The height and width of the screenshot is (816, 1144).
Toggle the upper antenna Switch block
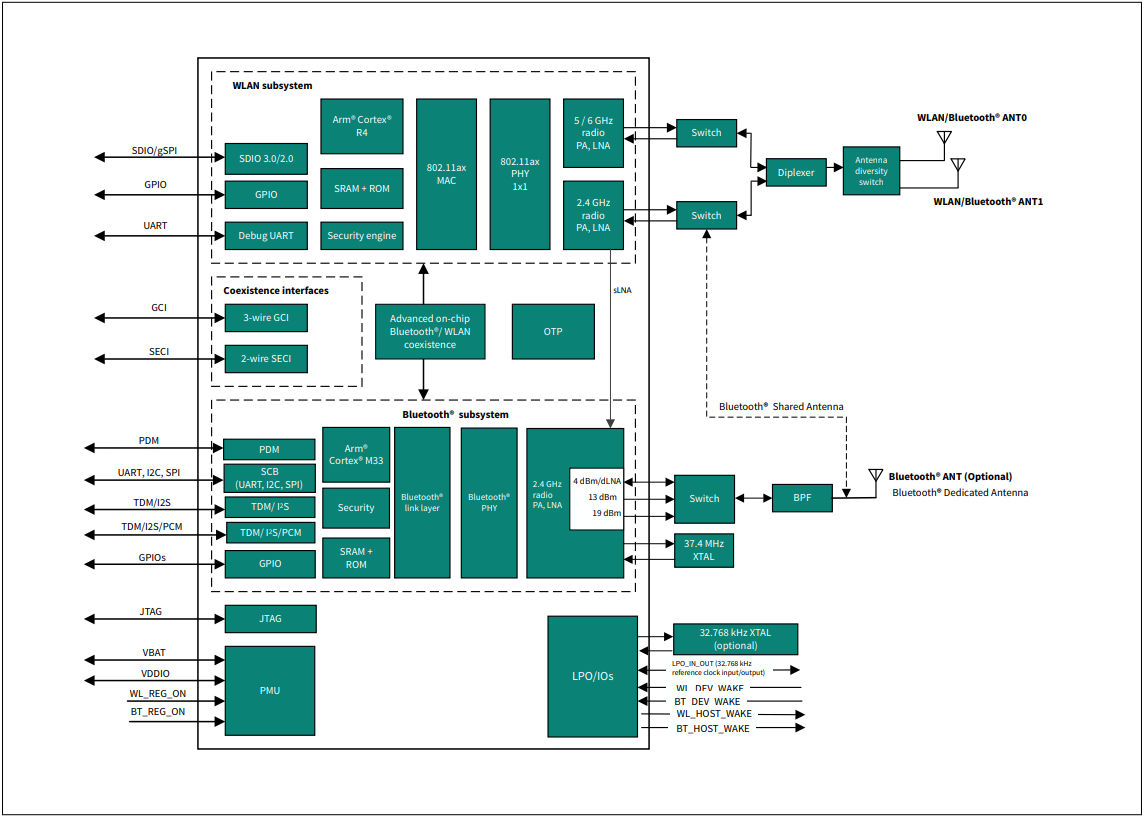click(706, 132)
